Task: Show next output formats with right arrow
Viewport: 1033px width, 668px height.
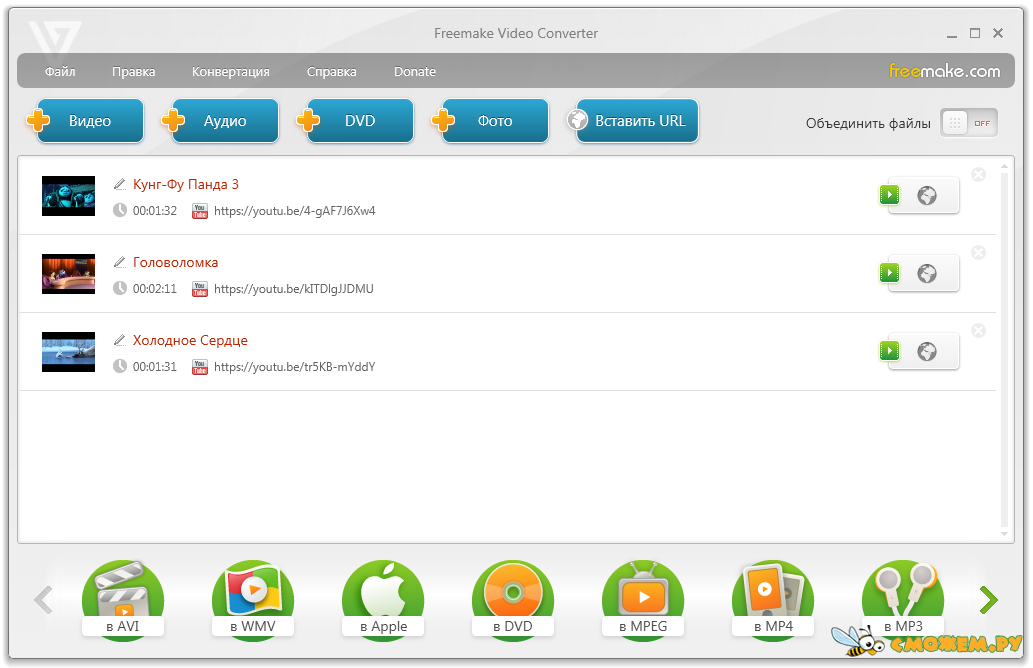Action: pyautogui.click(x=988, y=599)
